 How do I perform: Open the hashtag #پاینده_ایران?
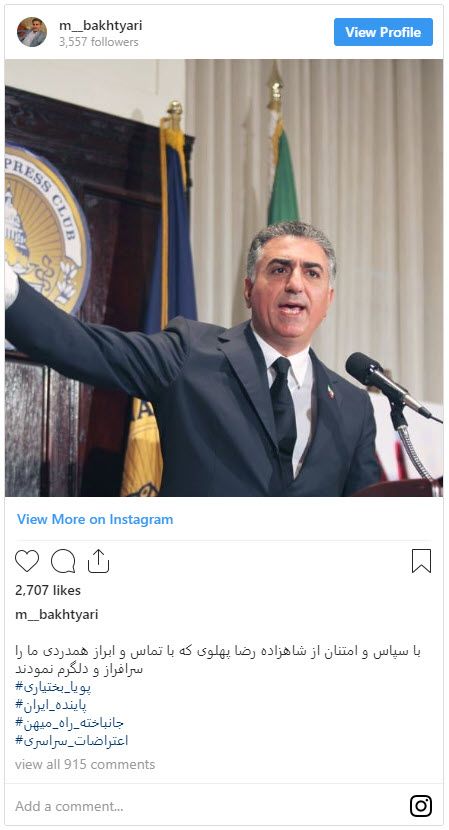click(51, 705)
